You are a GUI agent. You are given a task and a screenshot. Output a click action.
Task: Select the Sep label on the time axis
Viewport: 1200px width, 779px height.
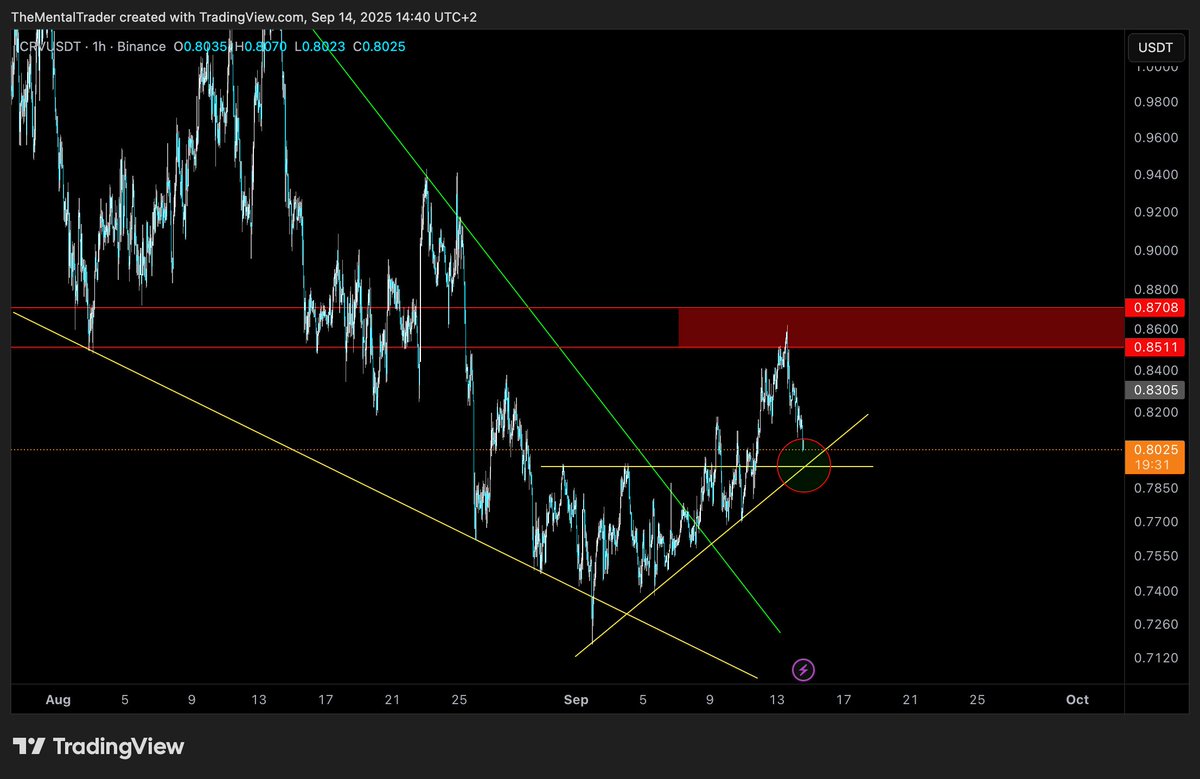(x=576, y=700)
